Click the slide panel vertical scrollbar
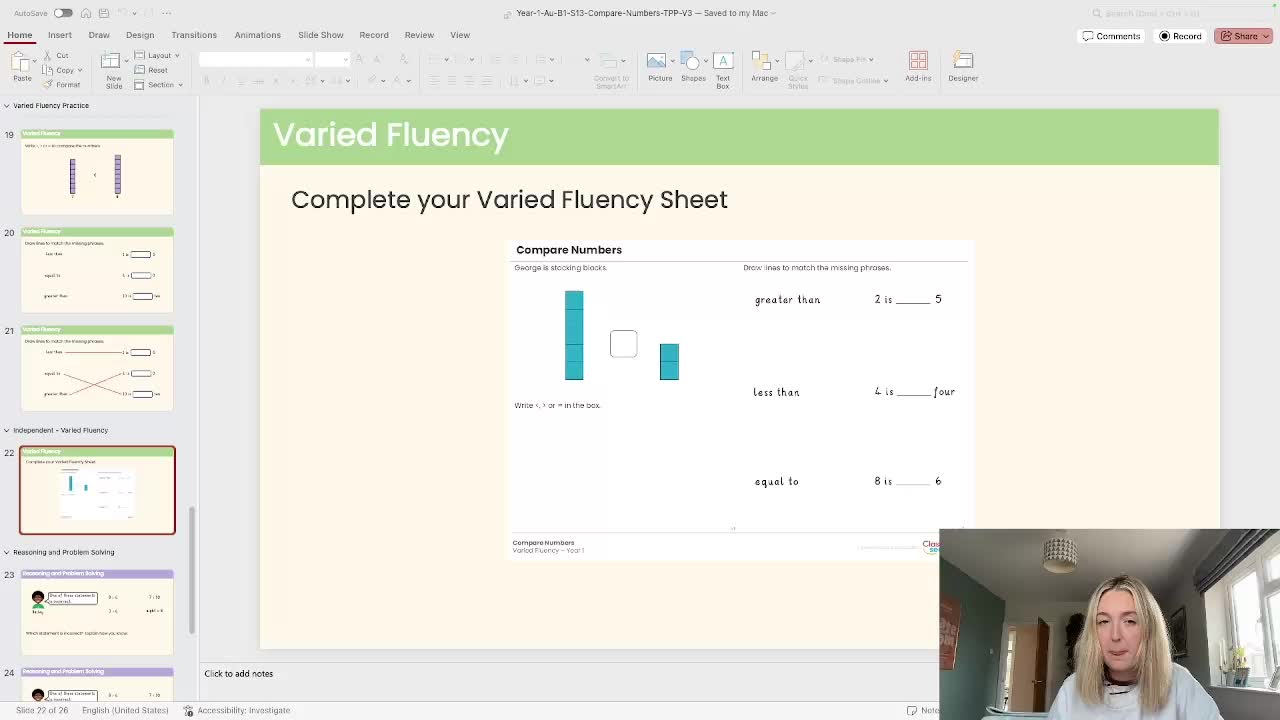Image resolution: width=1280 pixels, height=720 pixels. (x=192, y=570)
